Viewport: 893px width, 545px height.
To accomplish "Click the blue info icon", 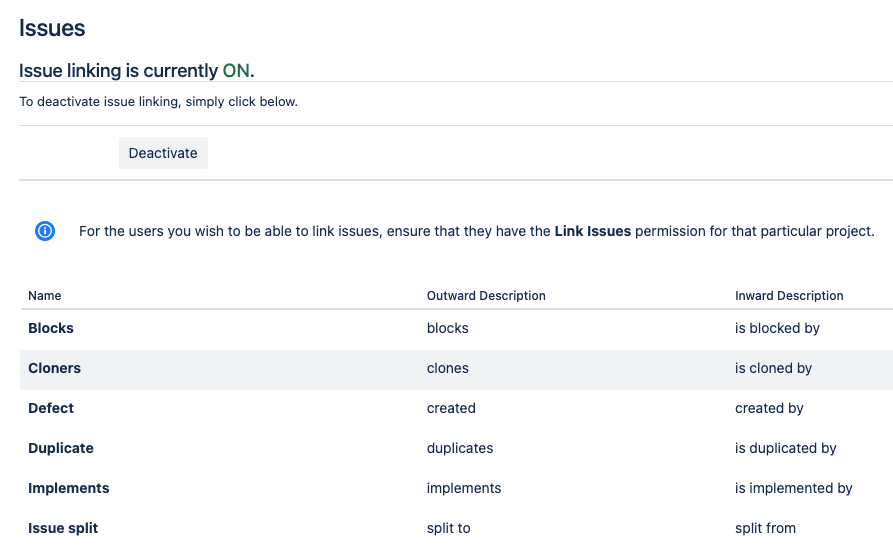I will point(45,231).
